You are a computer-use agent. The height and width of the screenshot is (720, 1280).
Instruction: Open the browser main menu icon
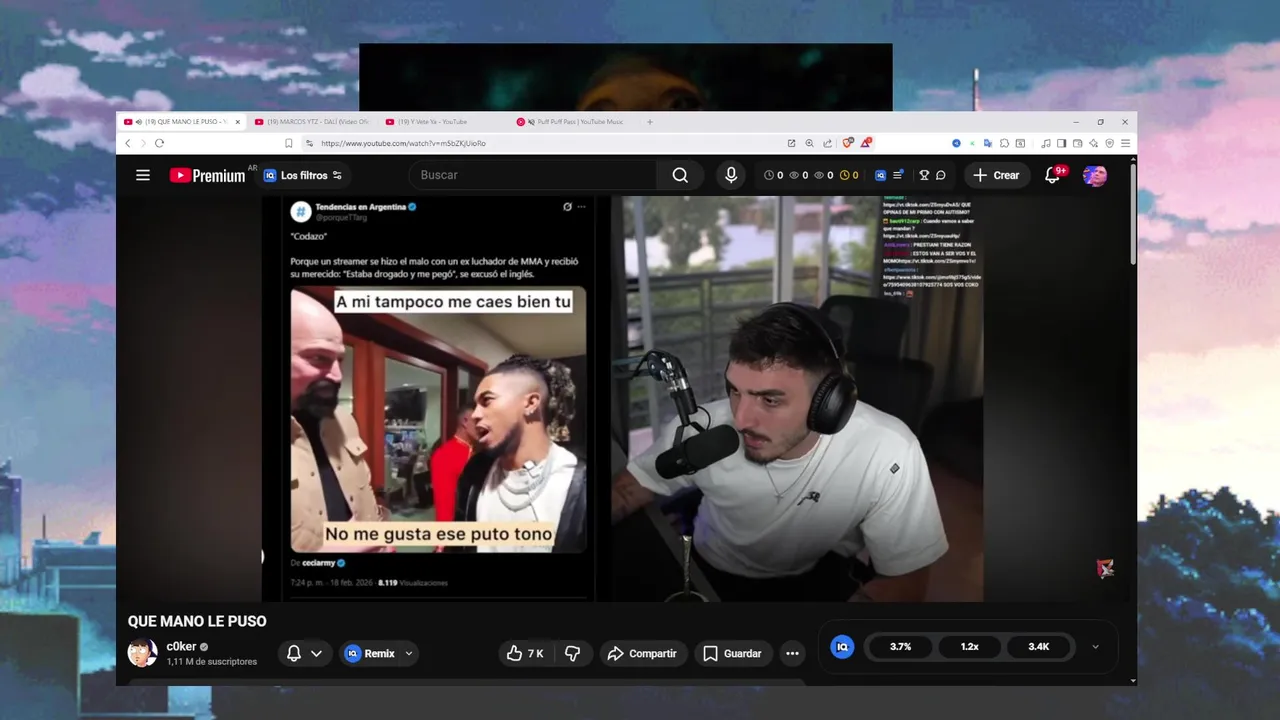tap(1125, 143)
